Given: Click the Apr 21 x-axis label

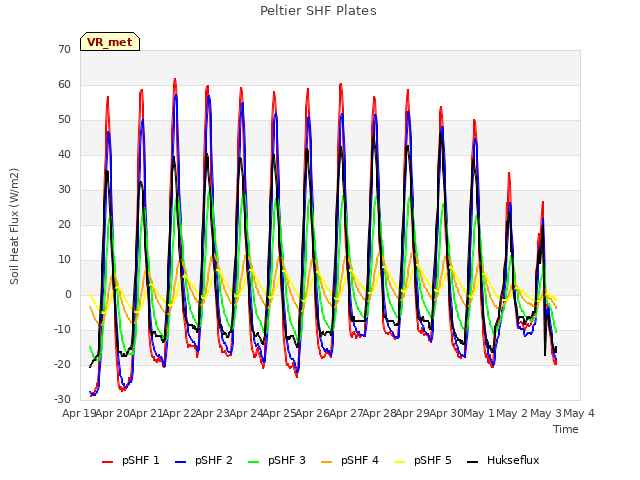Looking at the screenshot, I should click(146, 413).
